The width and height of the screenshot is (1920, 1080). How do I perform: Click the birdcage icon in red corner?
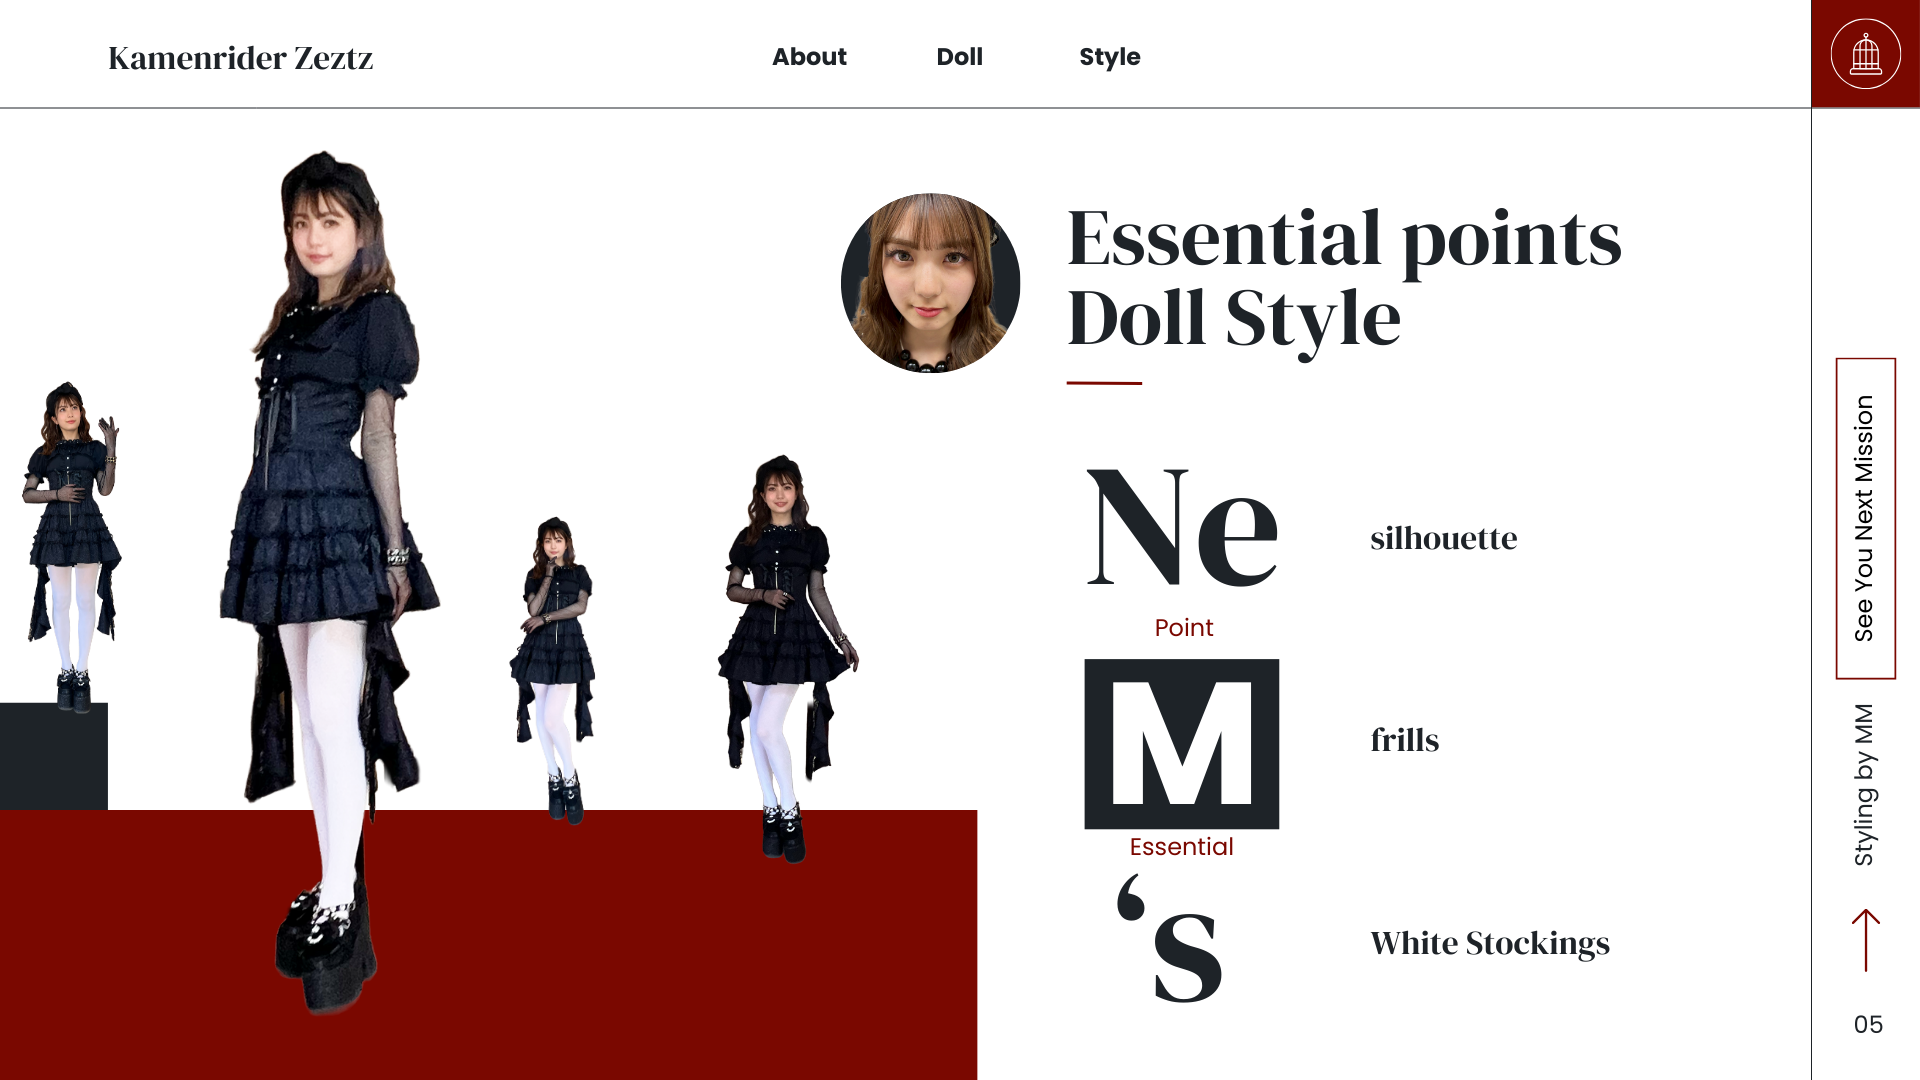1865,54
